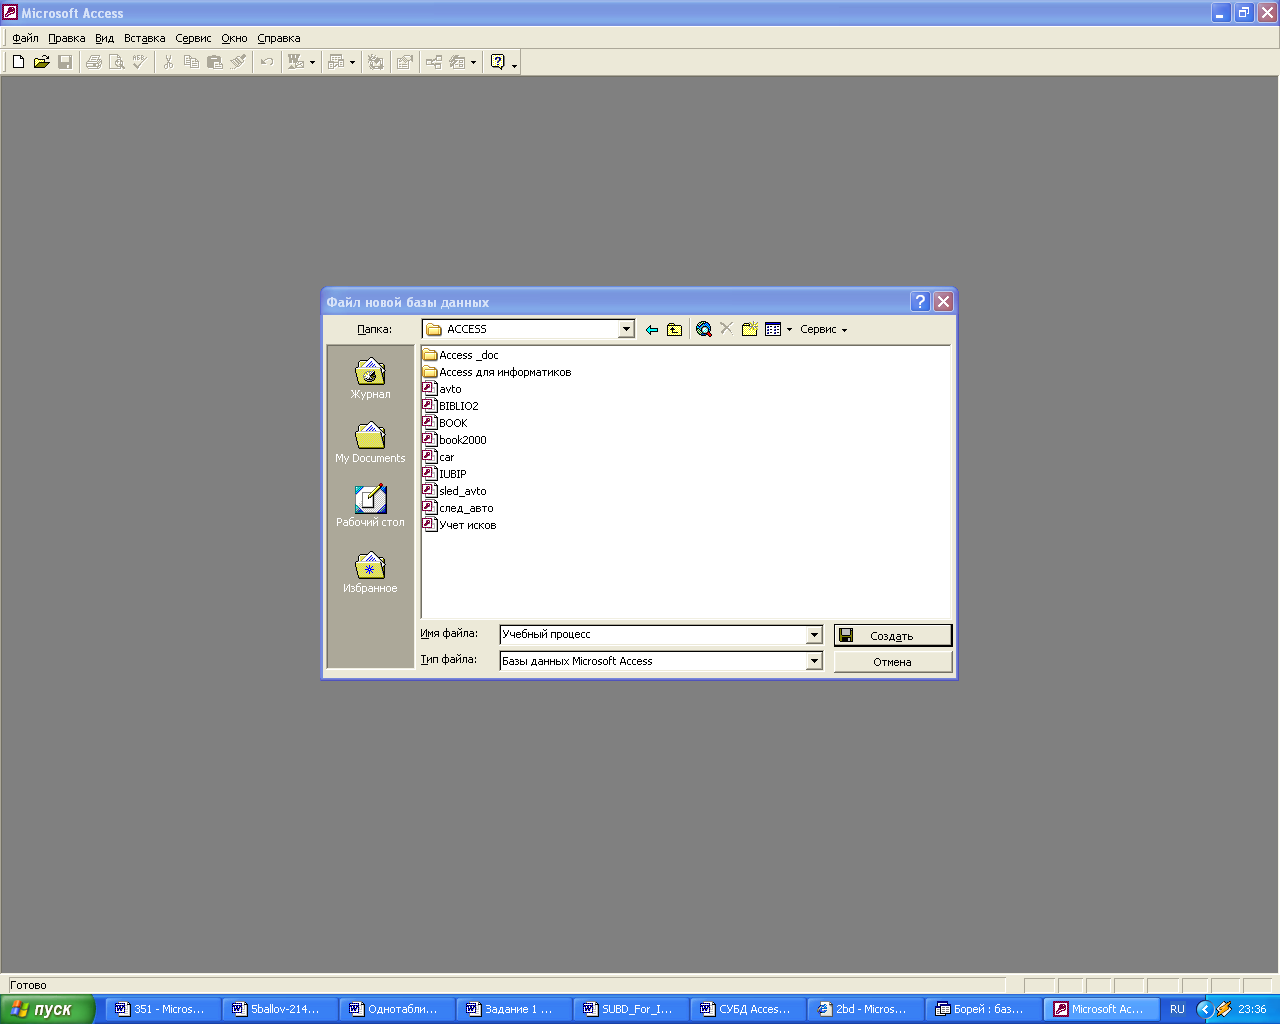1280x1024 pixels.
Task: Open the My Documents sidebar location
Action: coord(370,443)
